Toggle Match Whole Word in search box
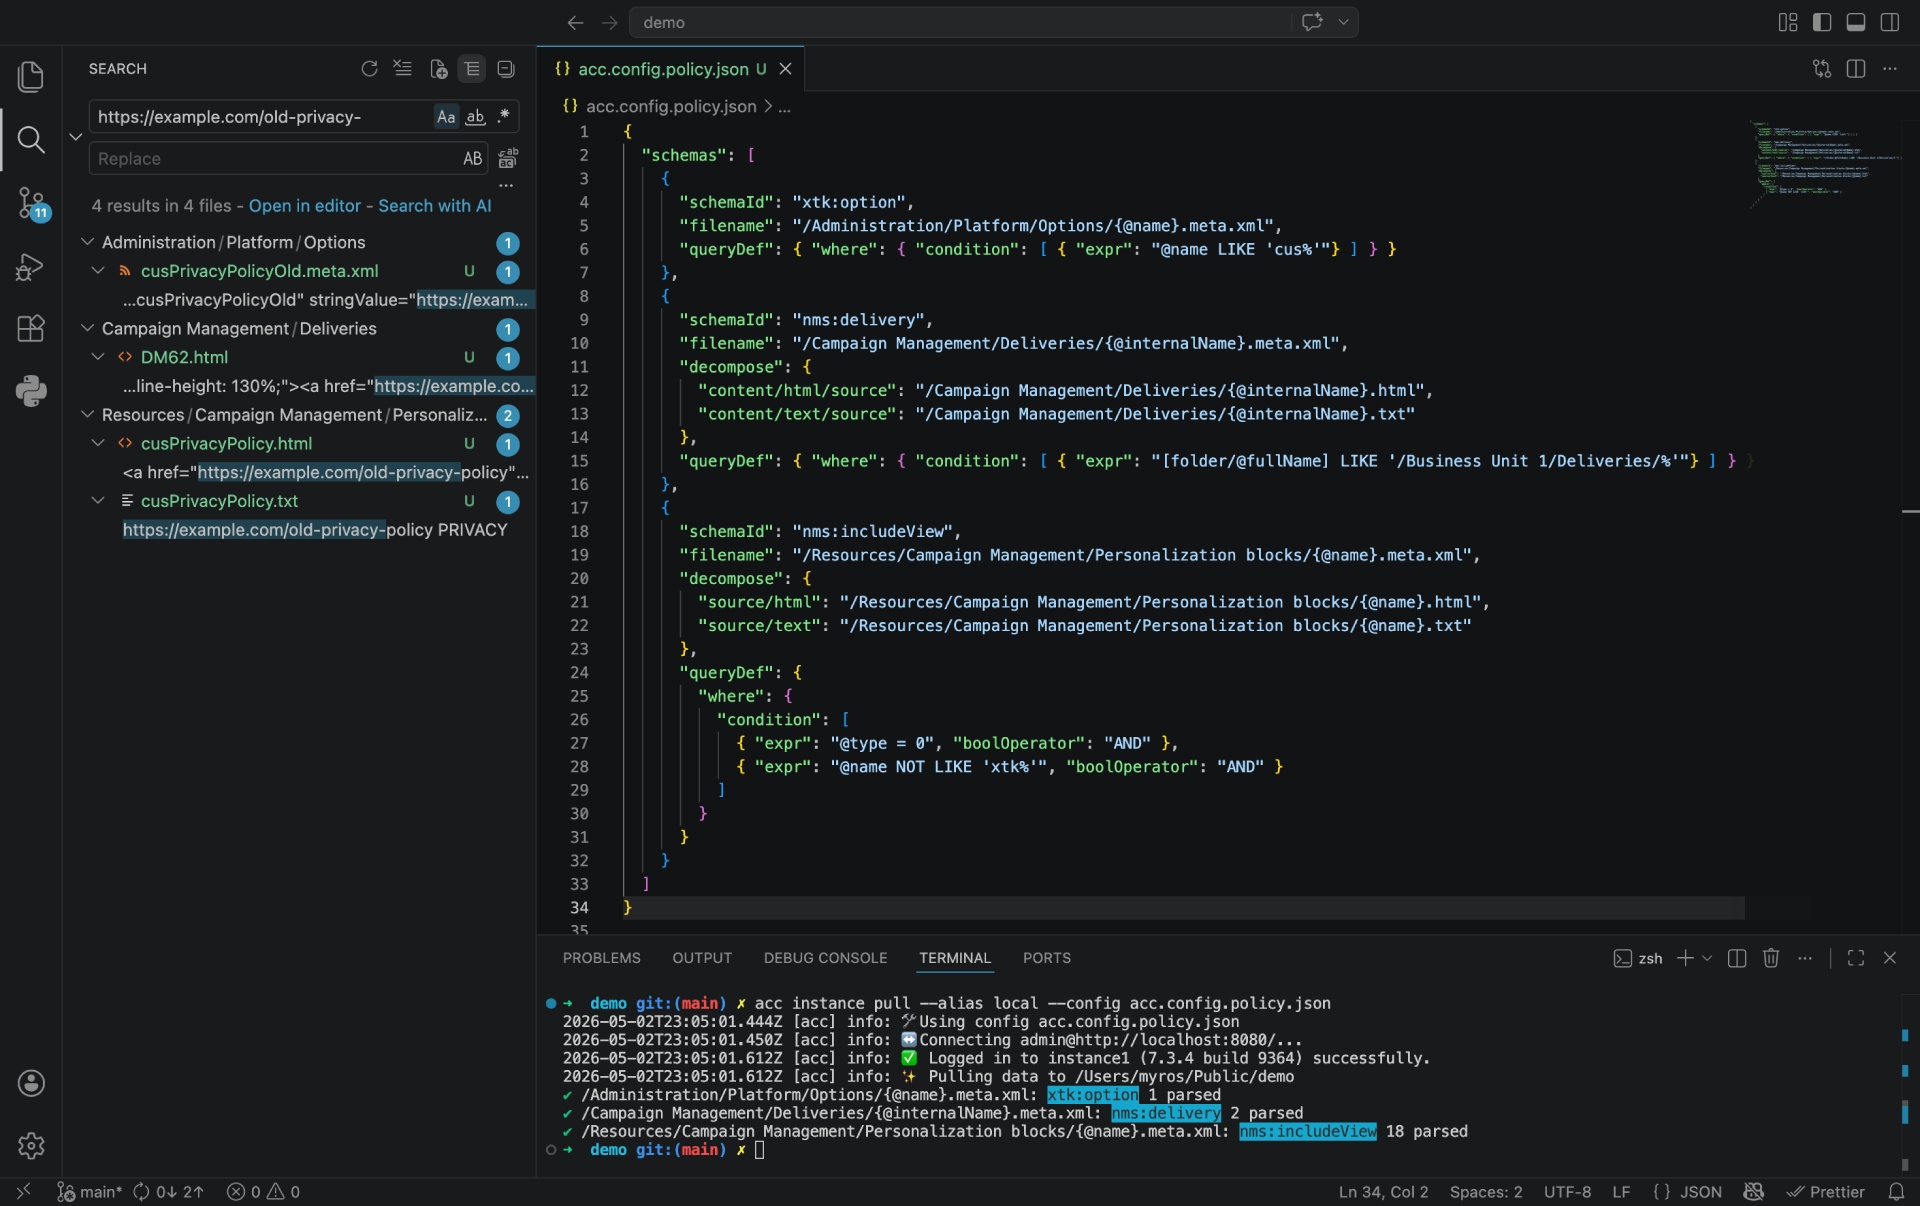The height and width of the screenshot is (1206, 1920). (x=475, y=116)
